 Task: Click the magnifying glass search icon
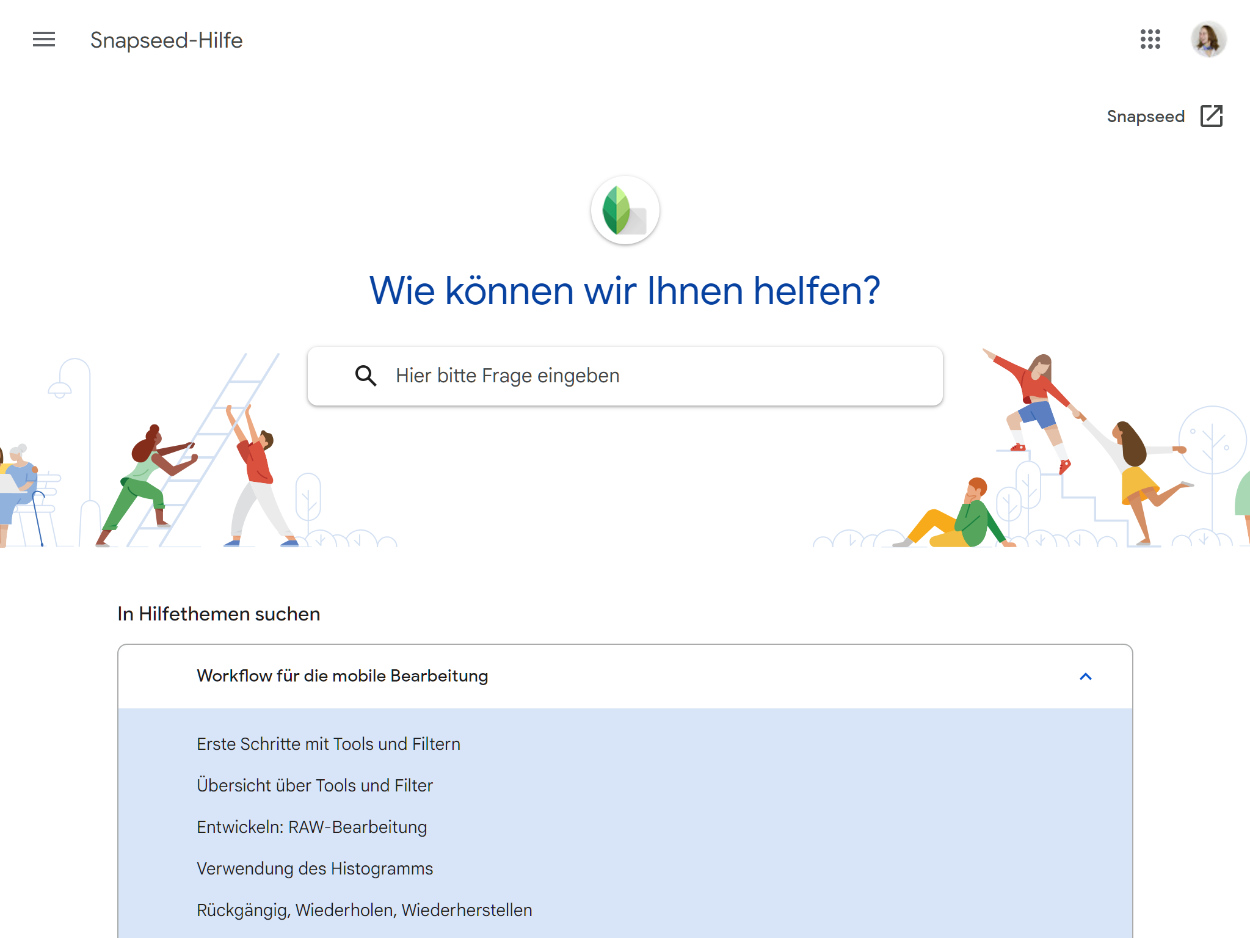(366, 376)
